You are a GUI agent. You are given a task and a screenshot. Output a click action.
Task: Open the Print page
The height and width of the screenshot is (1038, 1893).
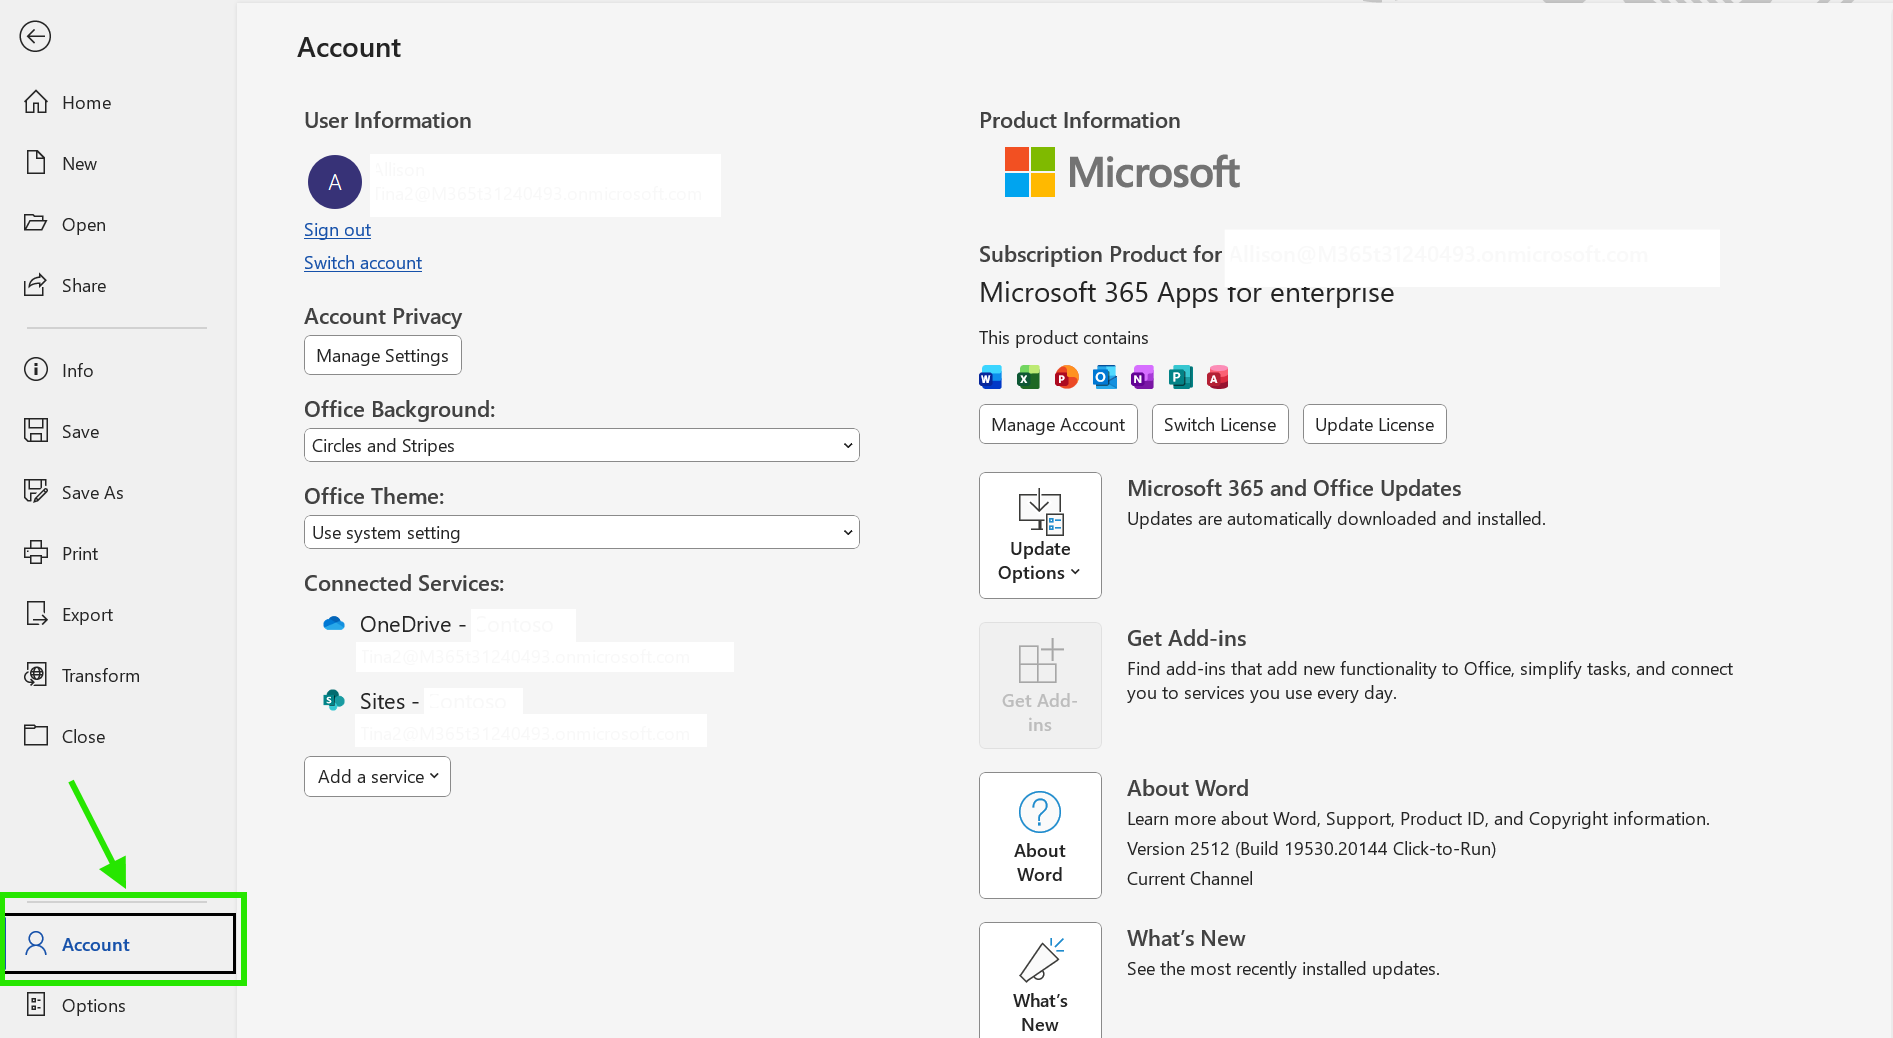(x=118, y=554)
